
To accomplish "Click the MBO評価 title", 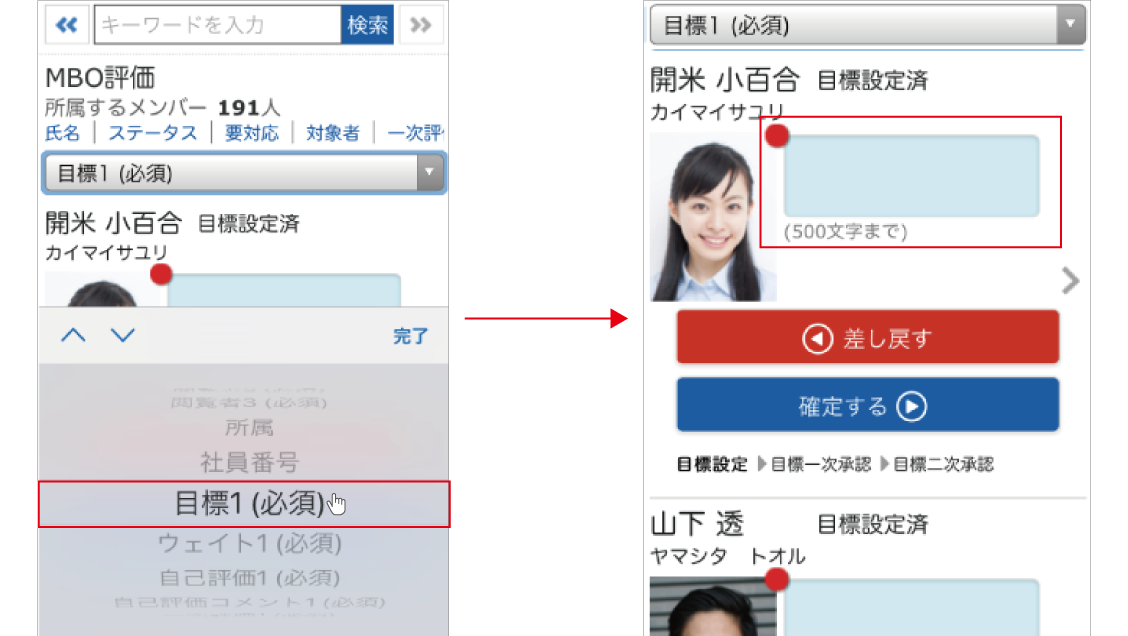I will (100, 78).
